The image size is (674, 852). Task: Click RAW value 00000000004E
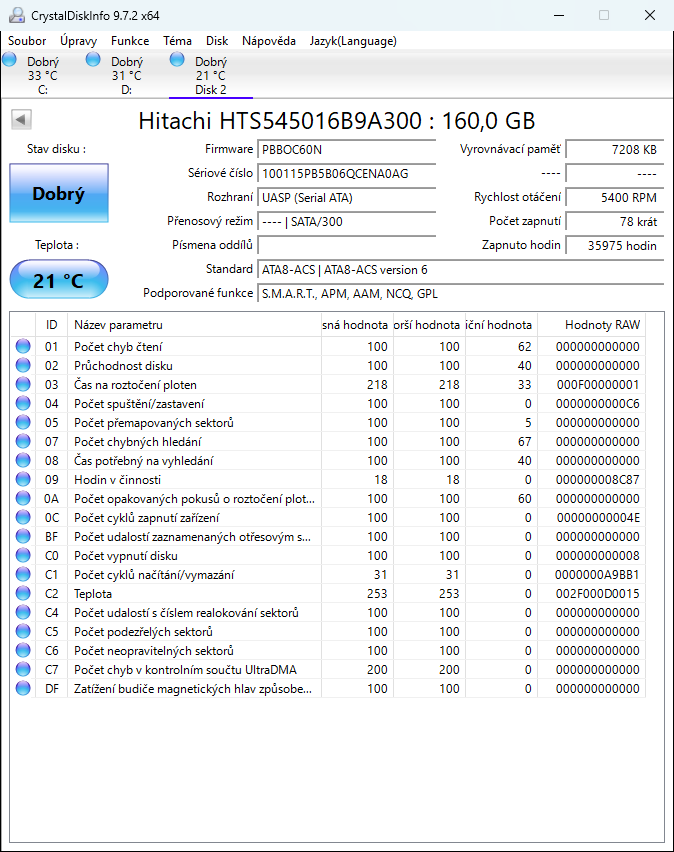597,518
